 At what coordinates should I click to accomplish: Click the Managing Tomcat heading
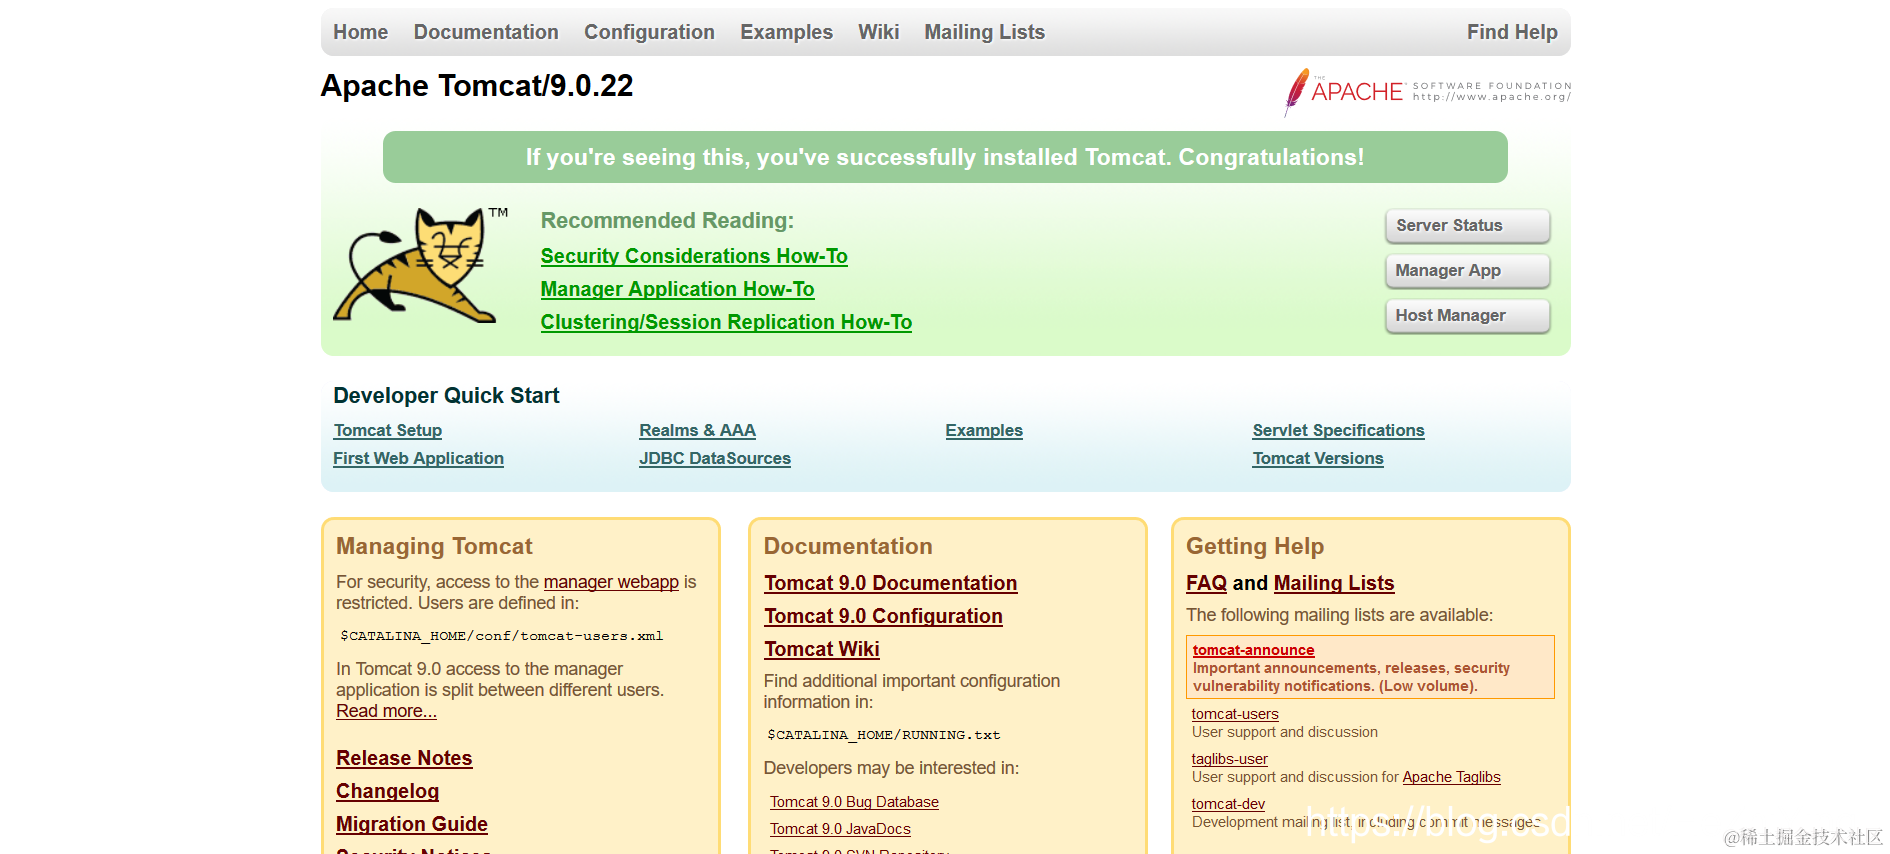tap(434, 546)
